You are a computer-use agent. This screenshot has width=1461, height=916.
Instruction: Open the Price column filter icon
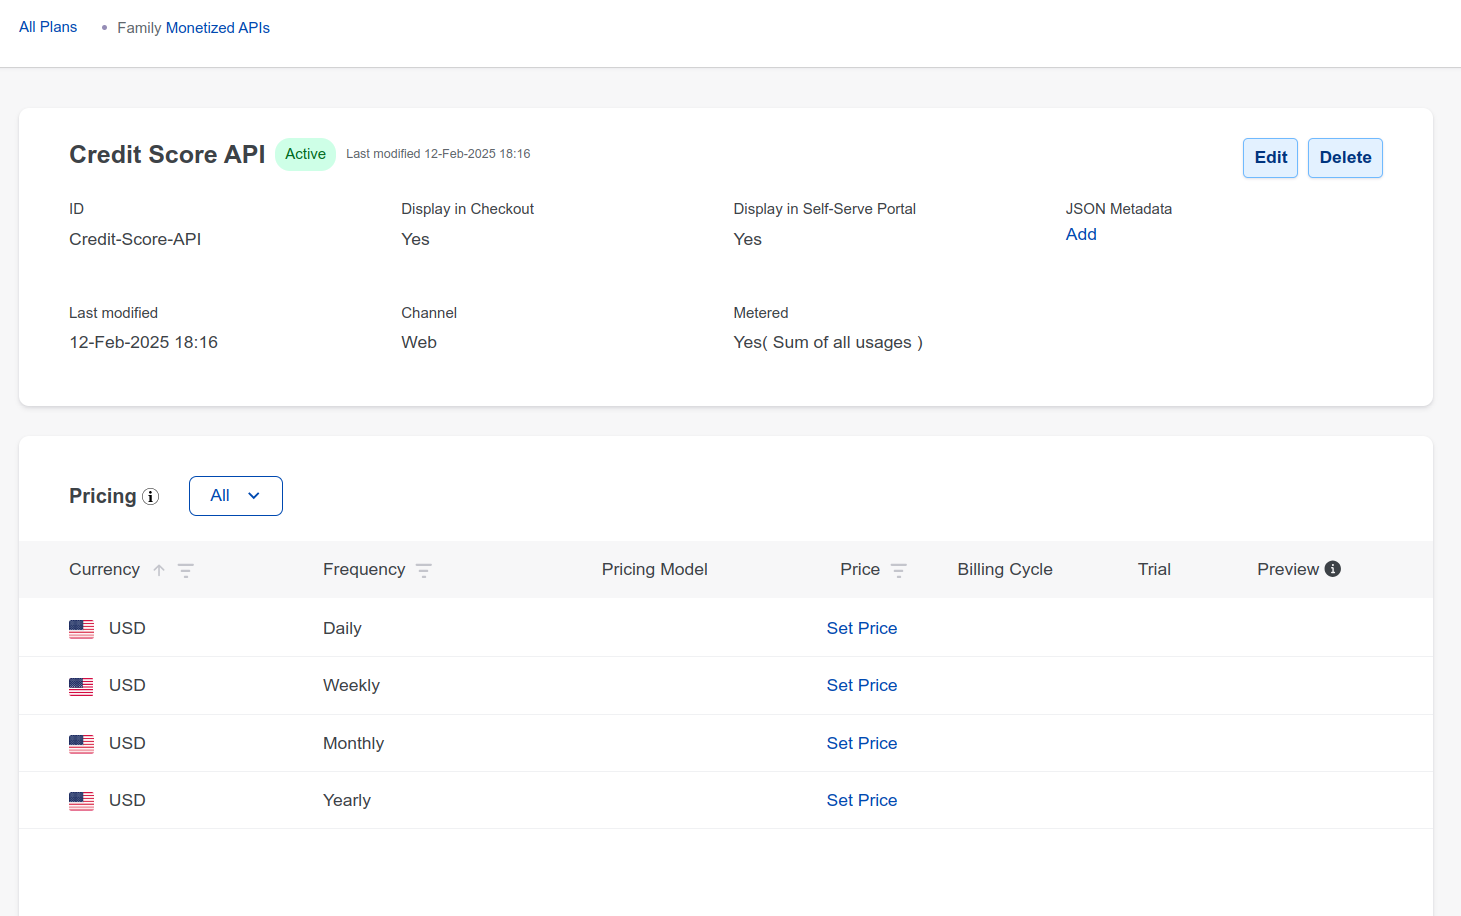click(899, 570)
